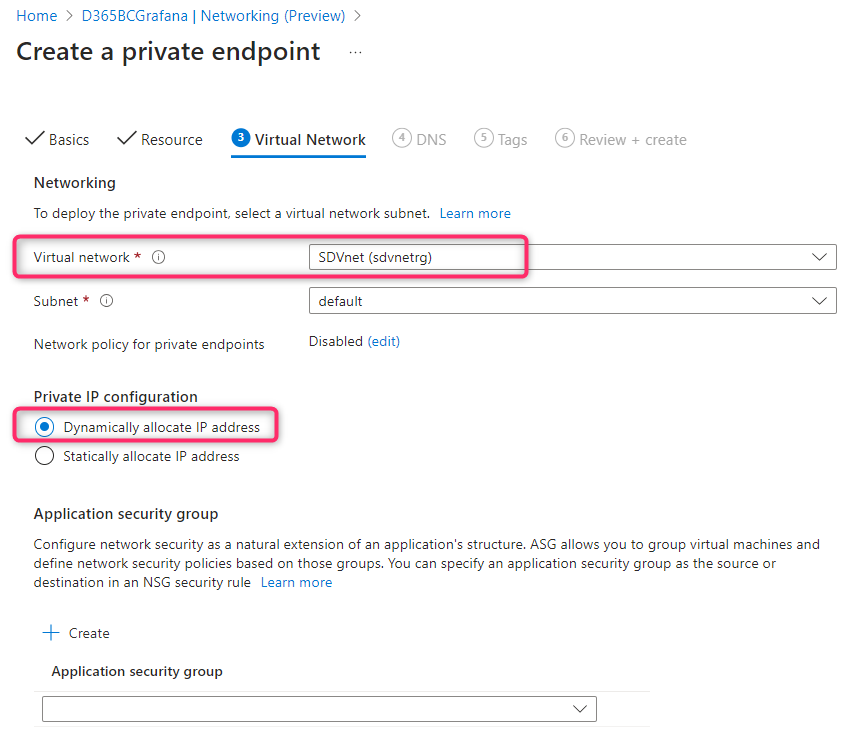The width and height of the screenshot is (857, 748).
Task: Switch to the Review + create tab
Action: [635, 140]
